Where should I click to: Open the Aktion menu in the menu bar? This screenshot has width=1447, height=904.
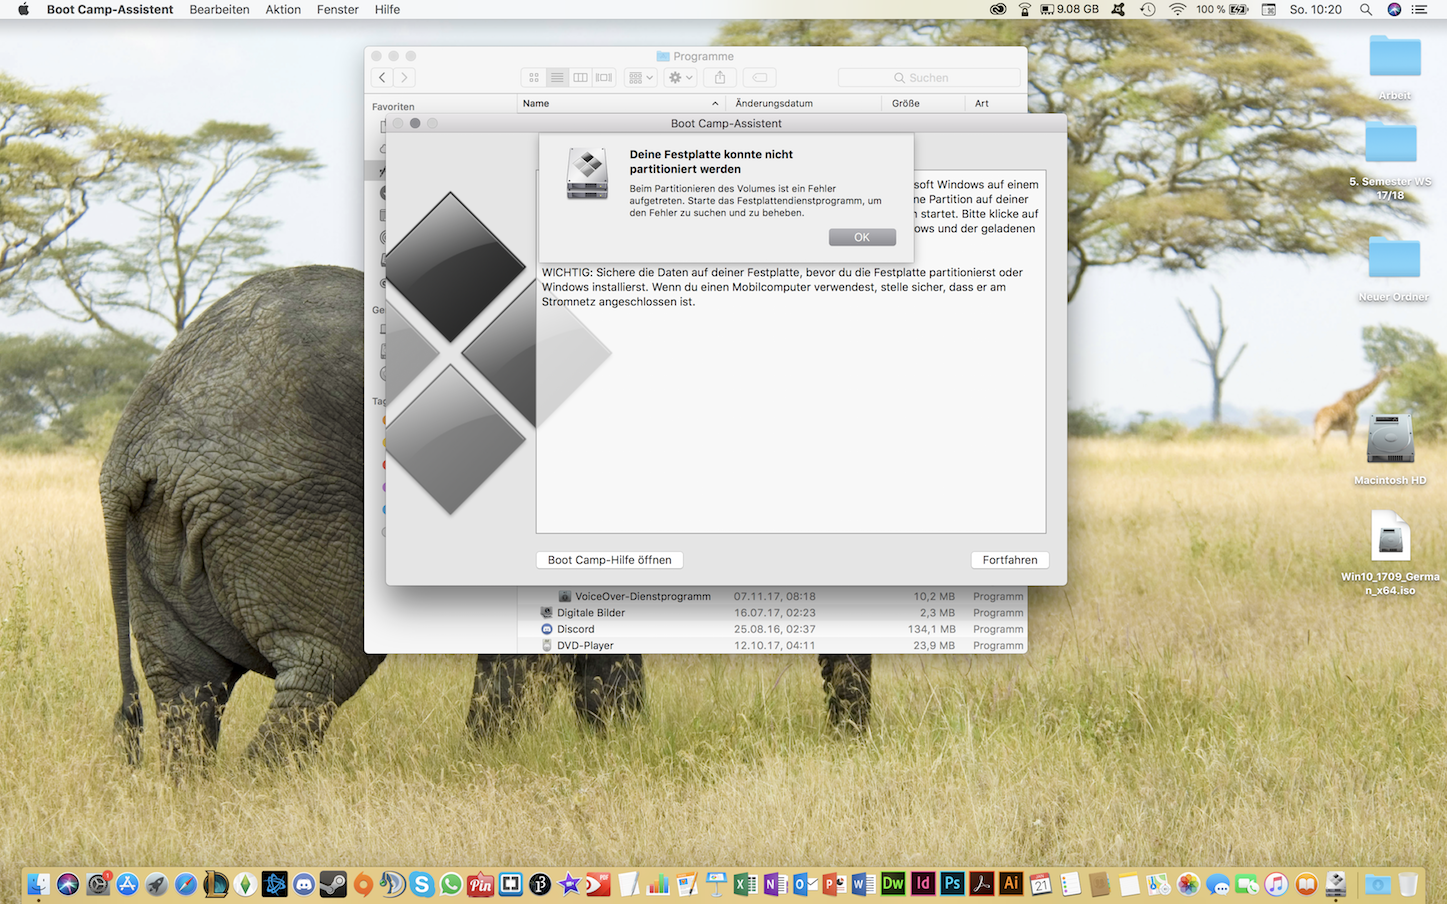(x=283, y=9)
